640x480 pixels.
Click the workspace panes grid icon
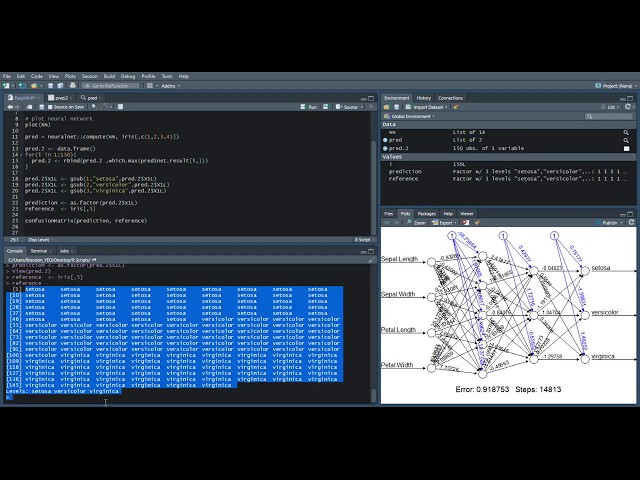point(150,86)
